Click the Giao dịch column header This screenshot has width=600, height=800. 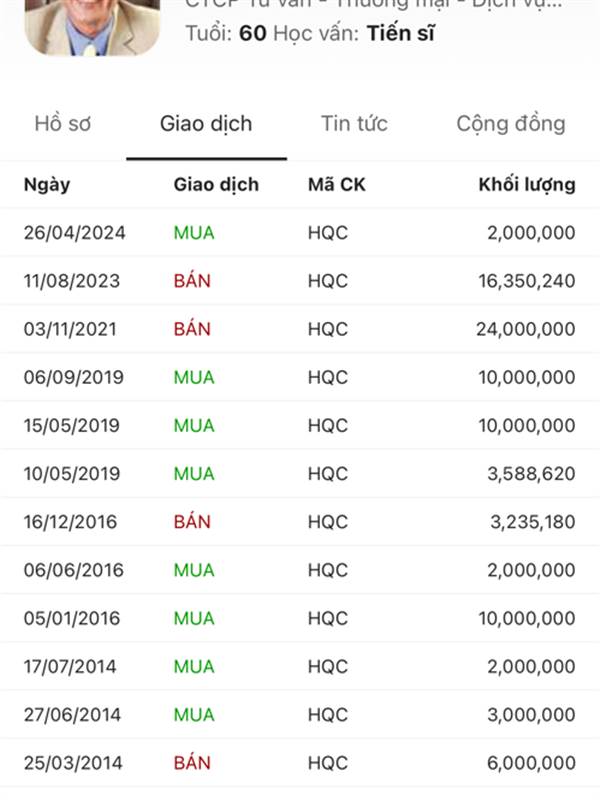216,185
